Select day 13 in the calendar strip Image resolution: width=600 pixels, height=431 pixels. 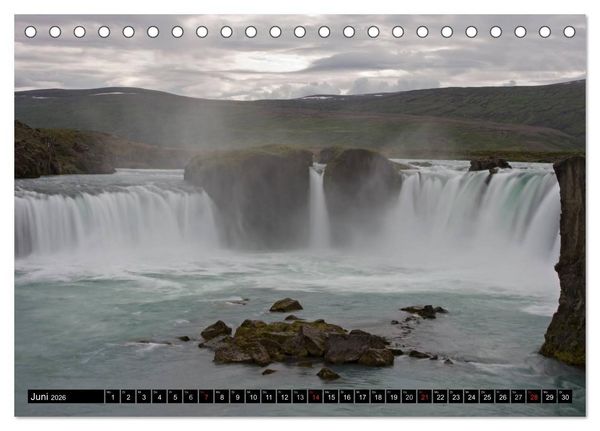tap(300, 397)
